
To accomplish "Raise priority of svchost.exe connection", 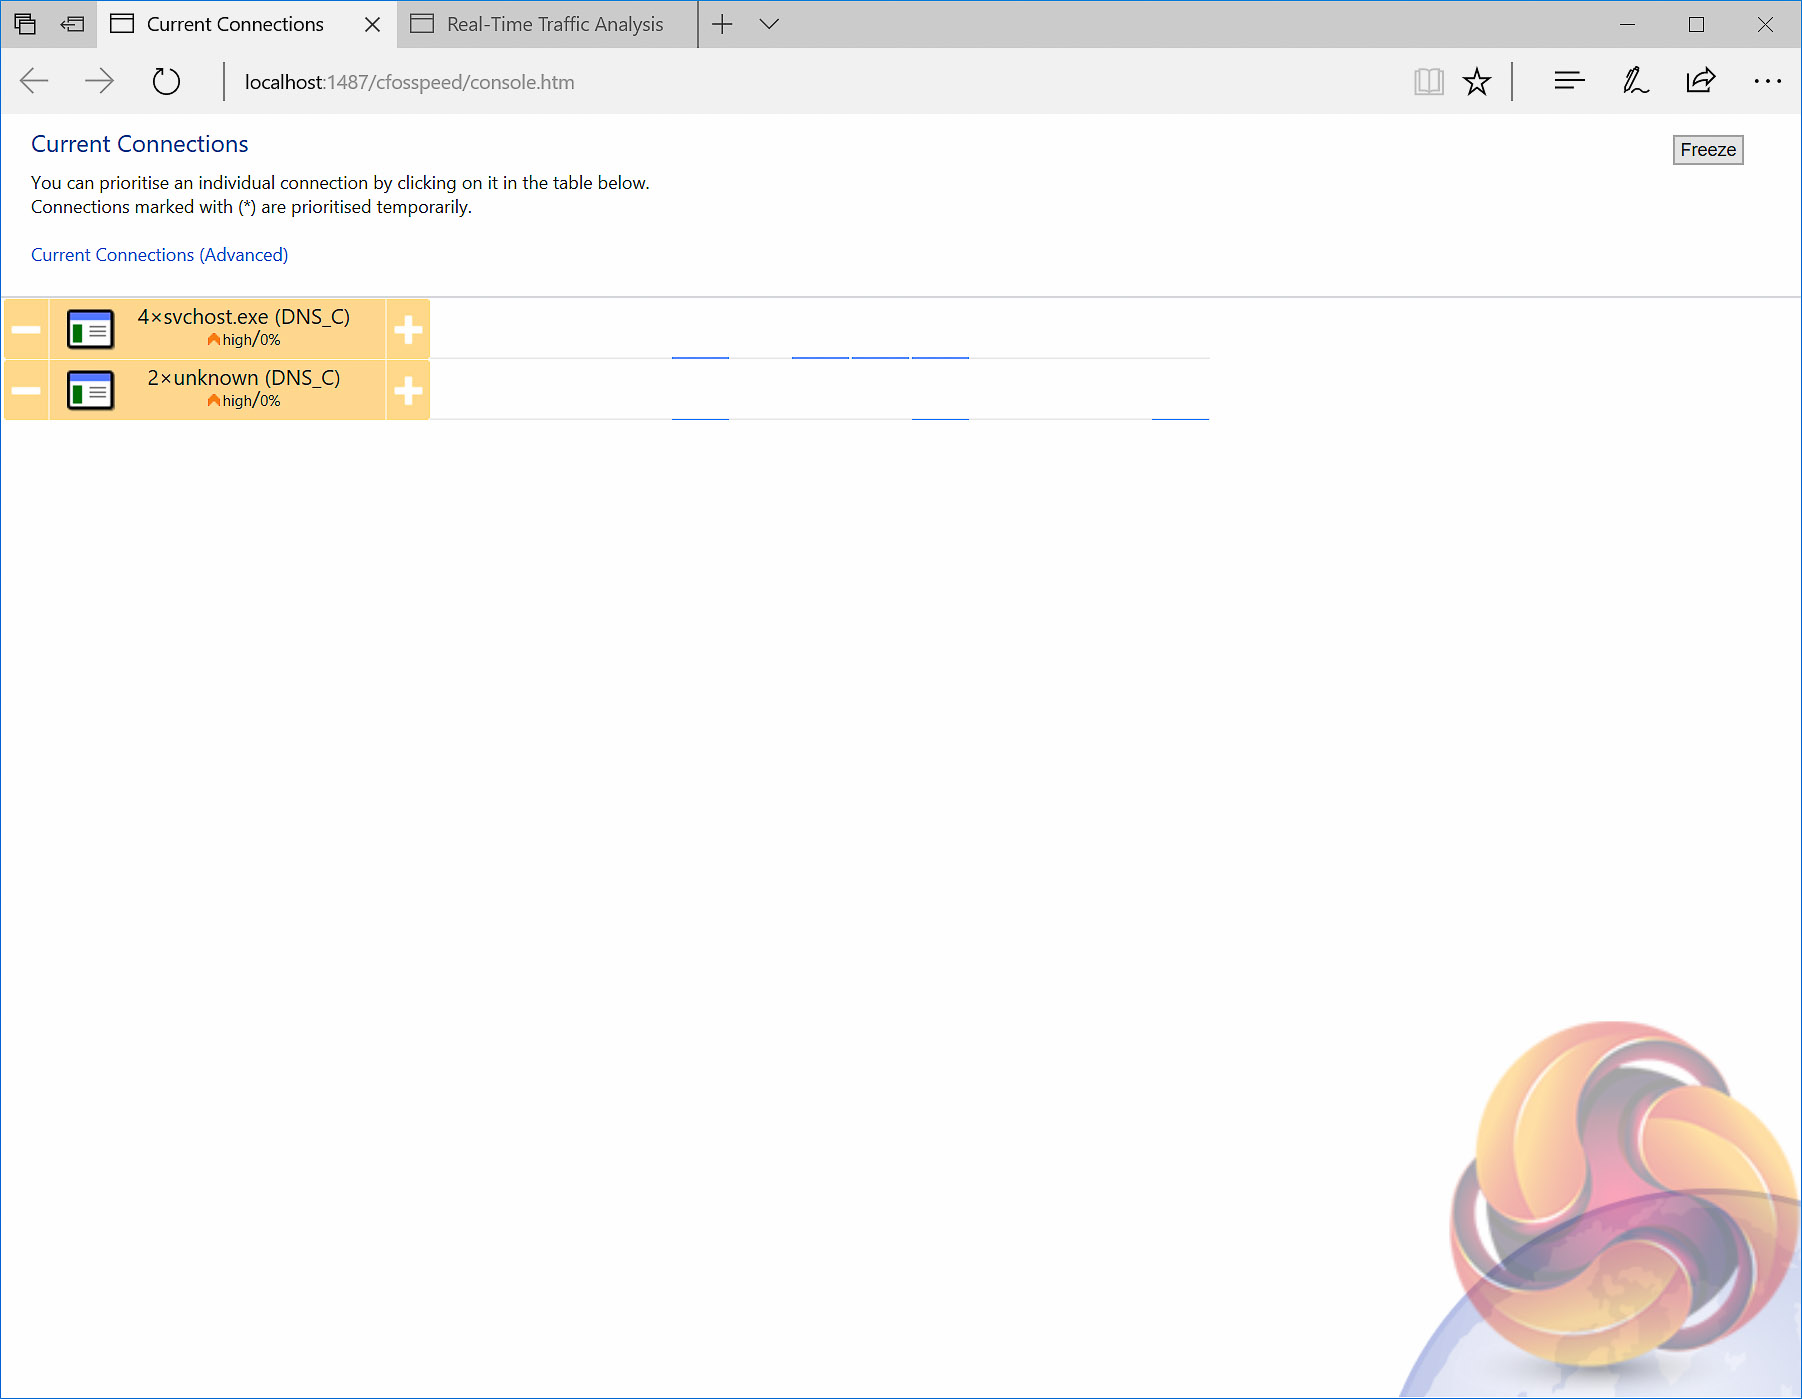I will pos(408,329).
